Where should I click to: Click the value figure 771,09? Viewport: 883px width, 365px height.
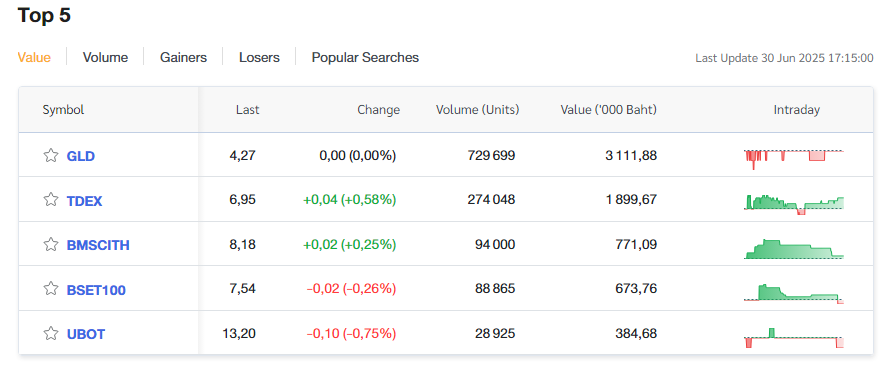(636, 244)
